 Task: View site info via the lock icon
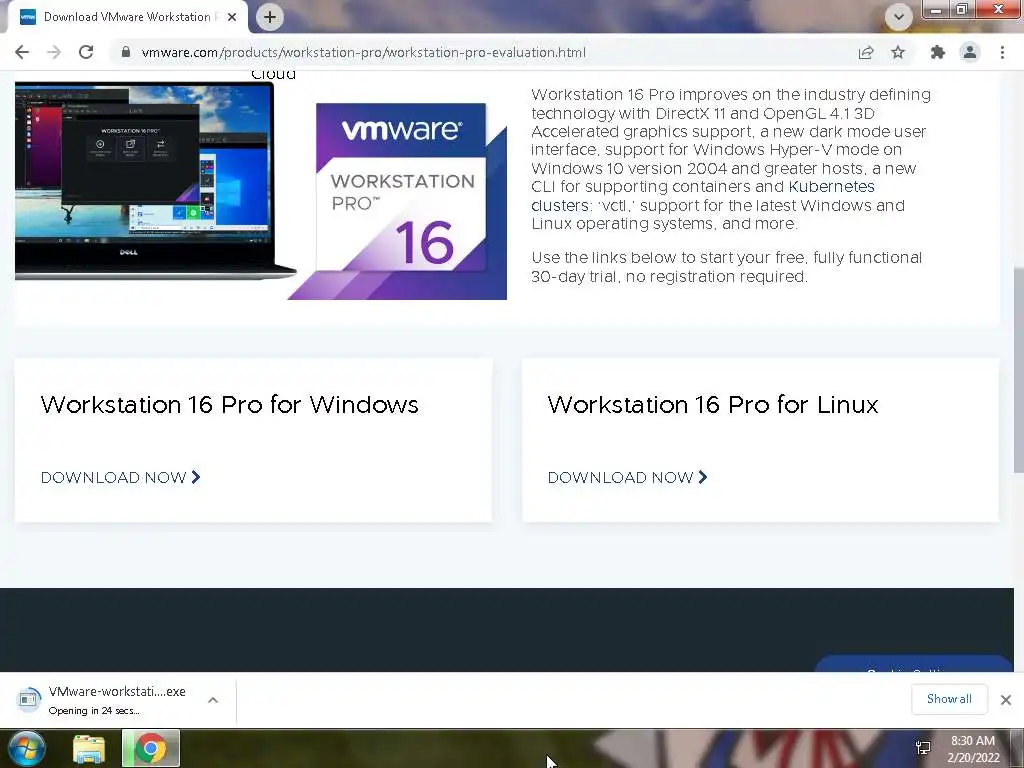(x=126, y=52)
